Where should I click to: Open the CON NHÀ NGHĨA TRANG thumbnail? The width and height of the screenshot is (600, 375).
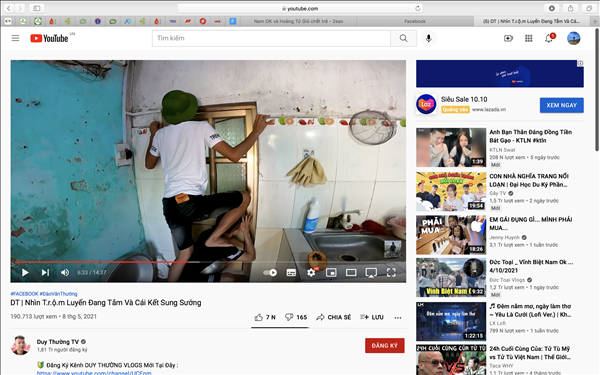click(x=451, y=191)
